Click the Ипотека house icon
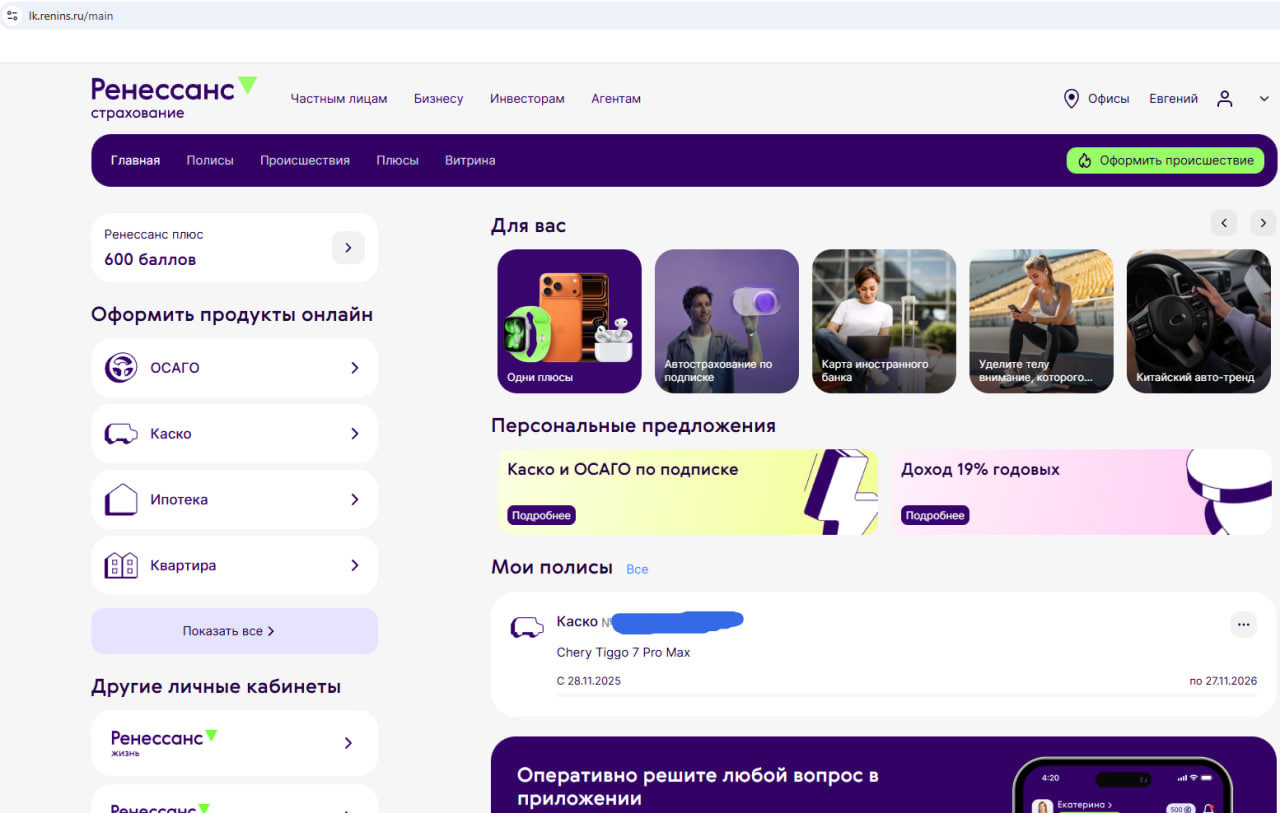The width and height of the screenshot is (1280, 813). click(x=121, y=500)
